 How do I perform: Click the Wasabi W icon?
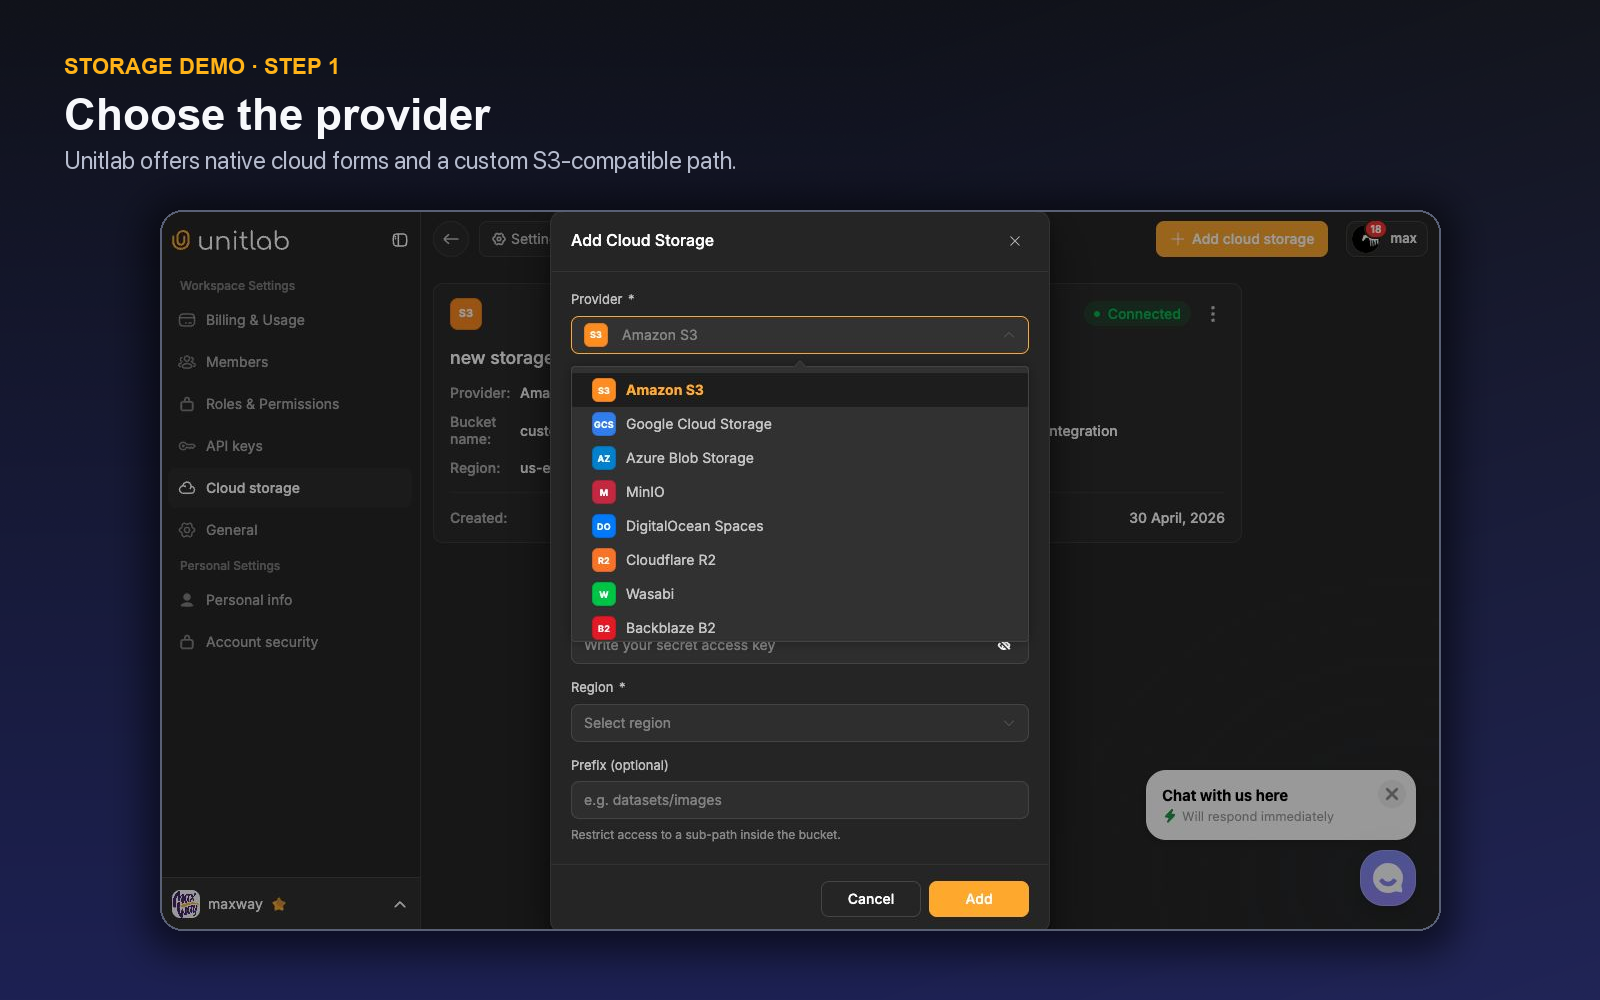(x=603, y=594)
